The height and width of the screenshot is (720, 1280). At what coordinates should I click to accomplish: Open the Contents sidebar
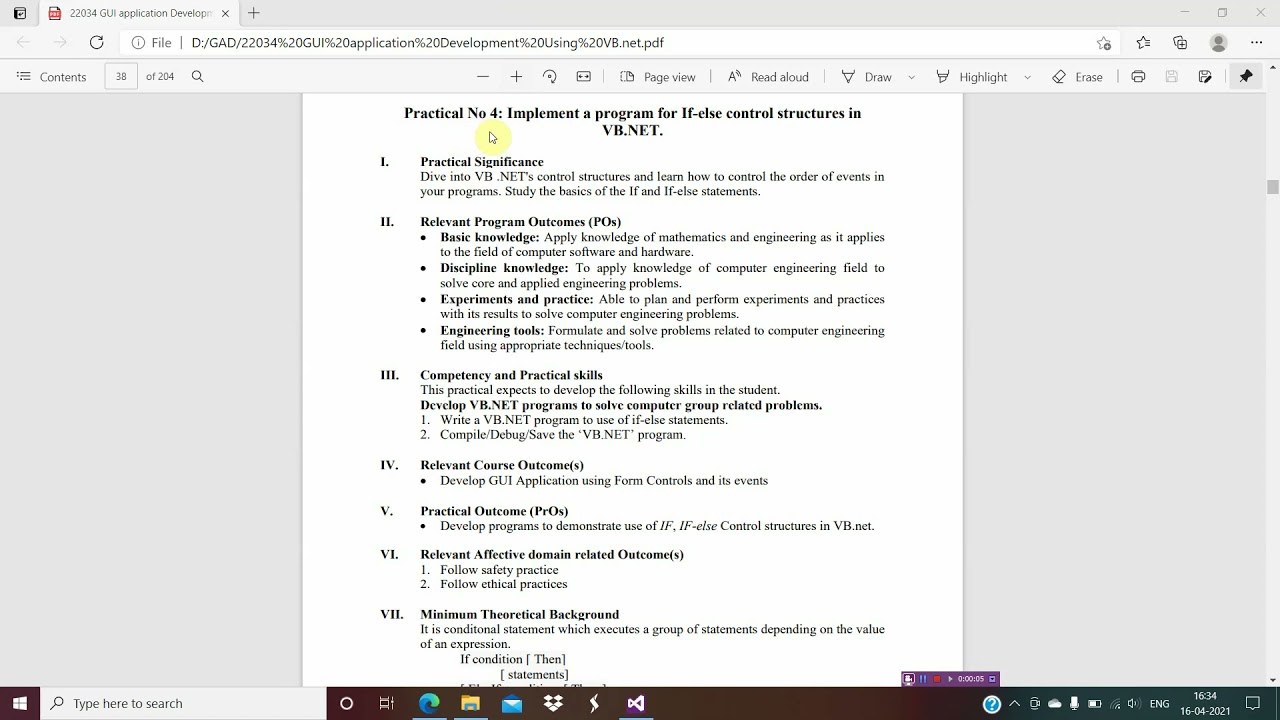52,77
